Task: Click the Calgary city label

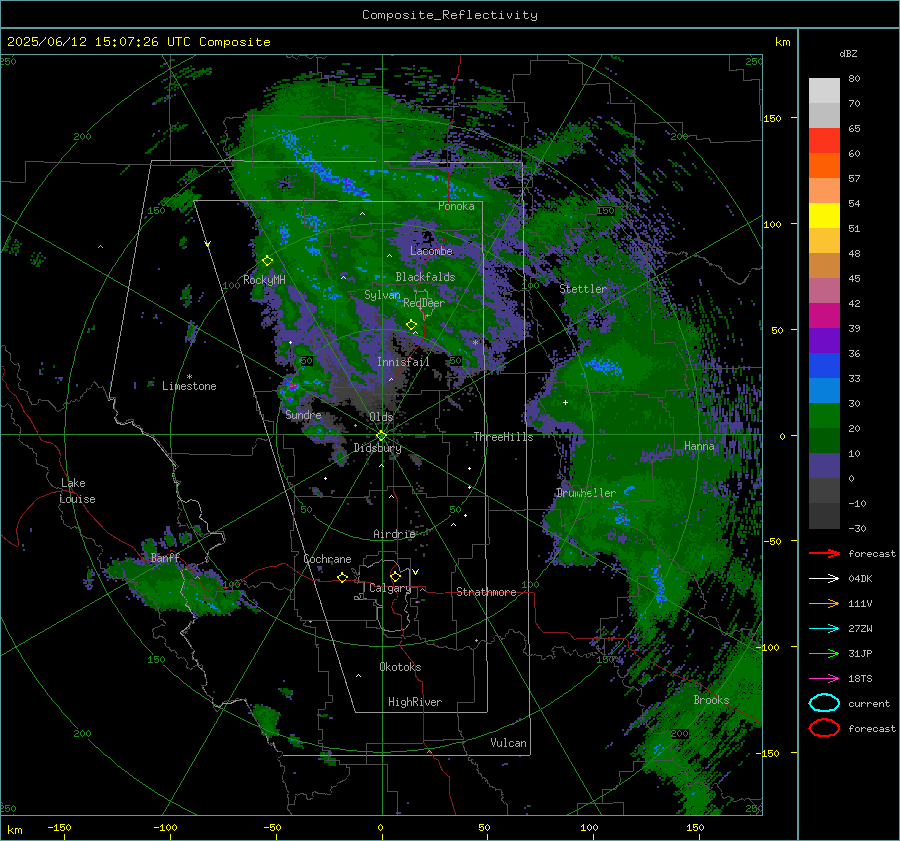Action: 390,588
